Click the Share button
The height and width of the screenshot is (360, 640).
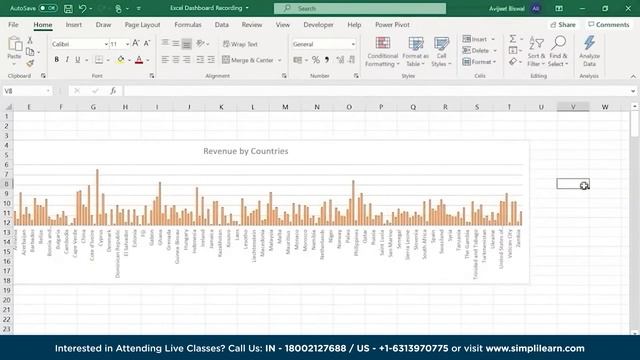point(563,25)
